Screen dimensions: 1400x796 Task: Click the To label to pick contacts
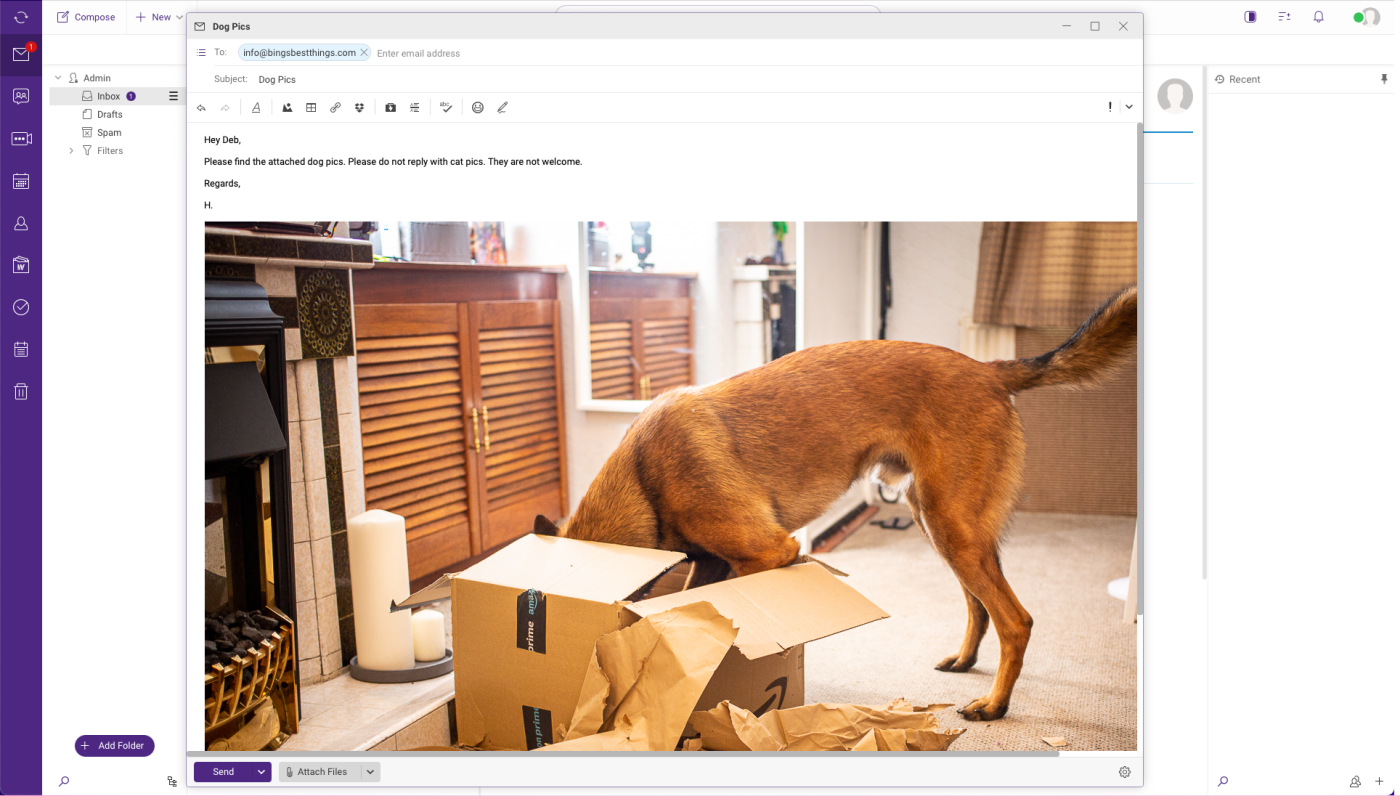(220, 53)
